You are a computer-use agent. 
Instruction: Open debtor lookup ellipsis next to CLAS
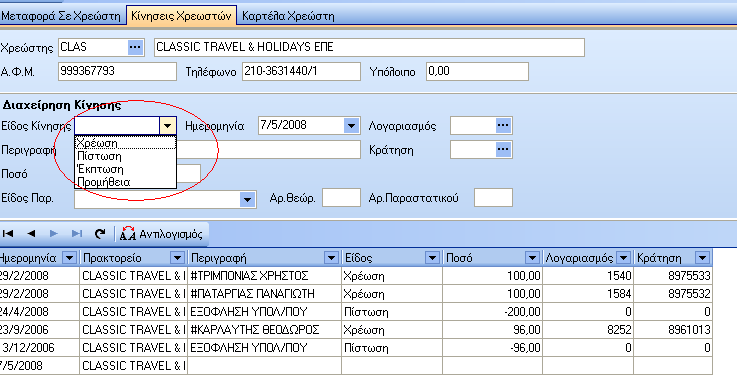point(135,47)
